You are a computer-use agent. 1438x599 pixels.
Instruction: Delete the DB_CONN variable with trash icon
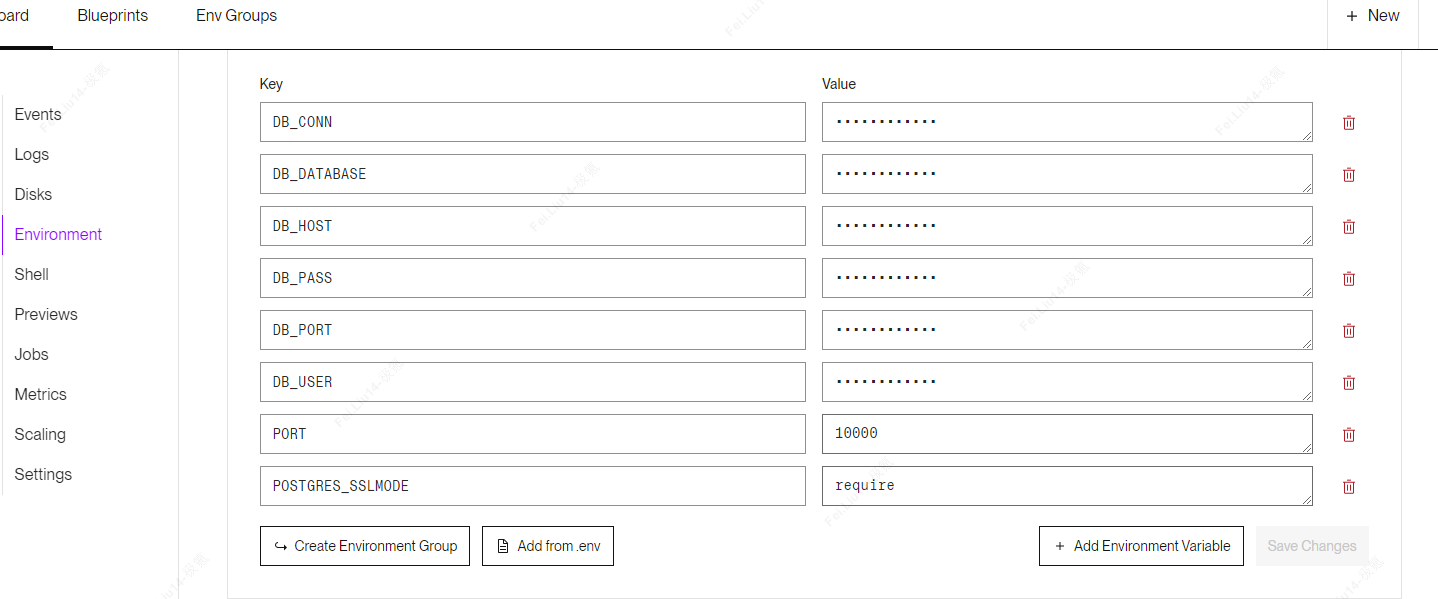(x=1349, y=122)
